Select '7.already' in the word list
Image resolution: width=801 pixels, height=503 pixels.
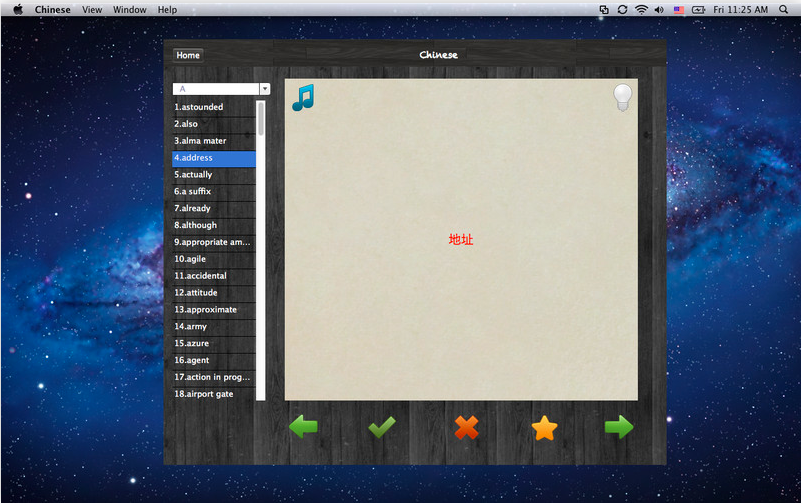tap(214, 208)
